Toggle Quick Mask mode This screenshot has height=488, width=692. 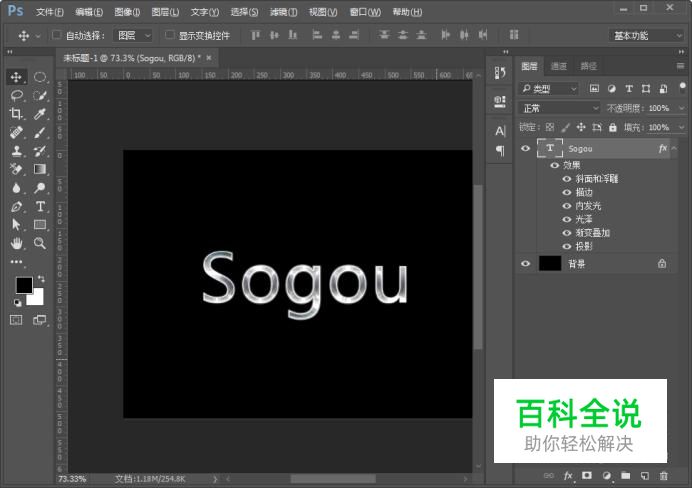(x=16, y=320)
